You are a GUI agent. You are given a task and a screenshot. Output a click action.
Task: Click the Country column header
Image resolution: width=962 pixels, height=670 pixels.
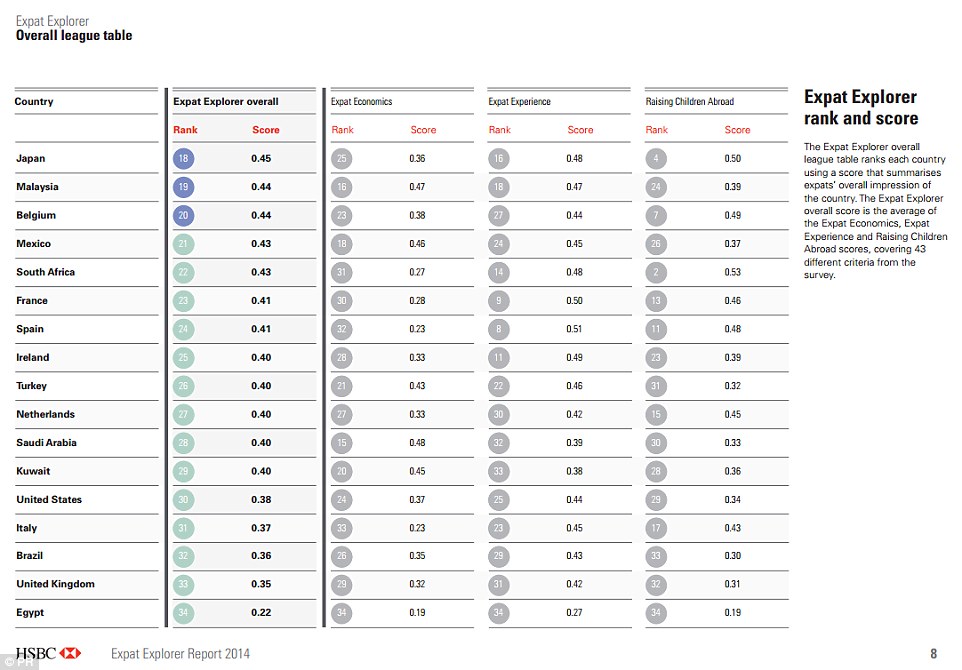[34, 102]
